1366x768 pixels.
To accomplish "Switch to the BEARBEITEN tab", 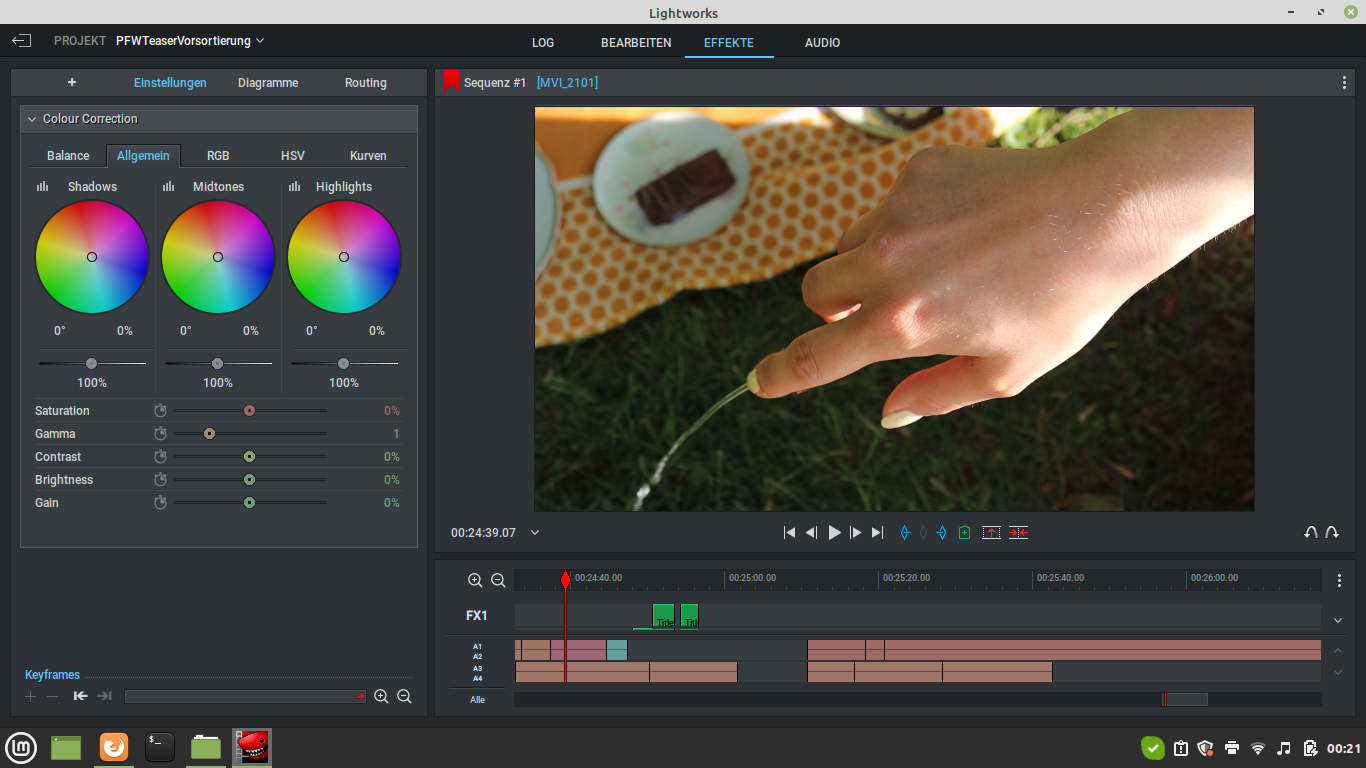I will click(636, 43).
